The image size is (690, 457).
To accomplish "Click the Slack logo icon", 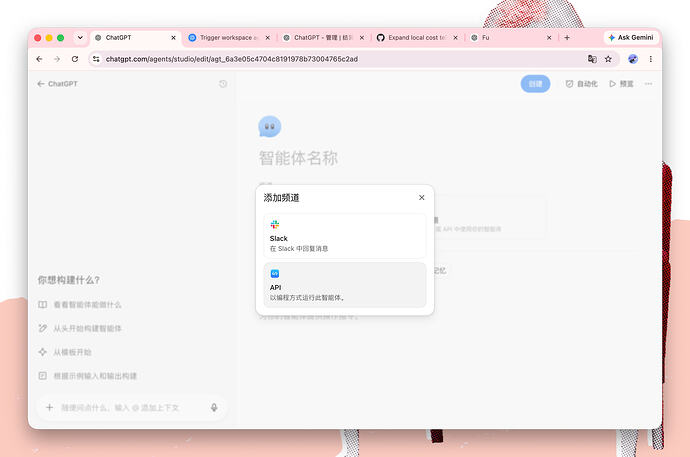I will coord(275,225).
